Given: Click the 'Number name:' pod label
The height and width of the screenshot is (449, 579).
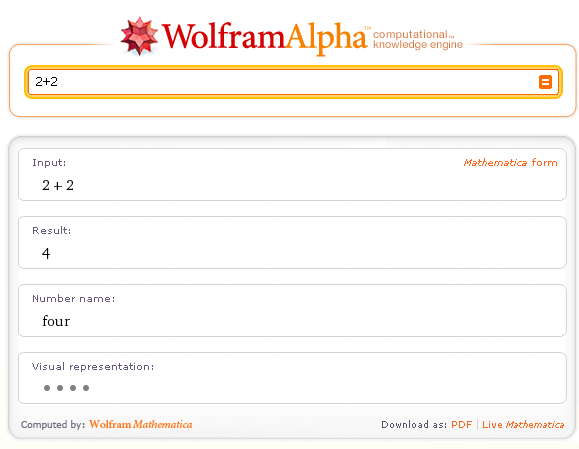Looking at the screenshot, I should click(74, 298).
